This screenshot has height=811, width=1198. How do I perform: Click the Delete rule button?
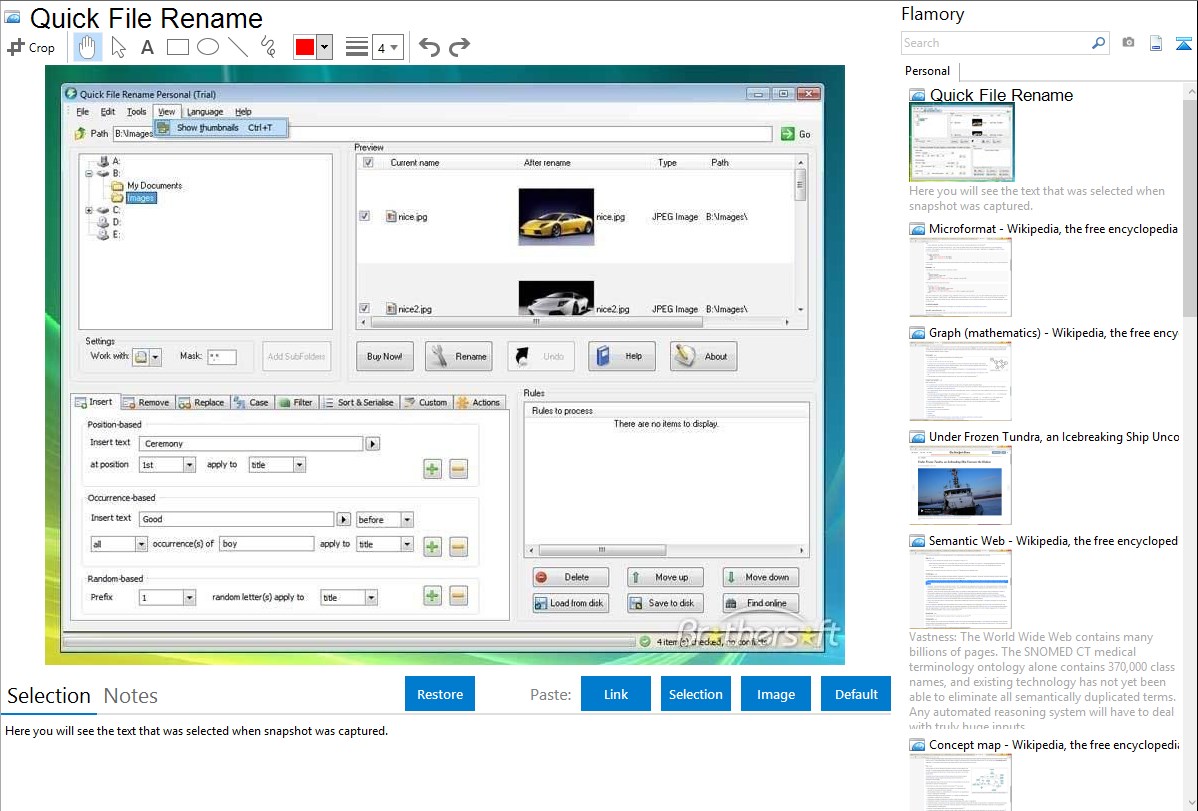(x=570, y=577)
